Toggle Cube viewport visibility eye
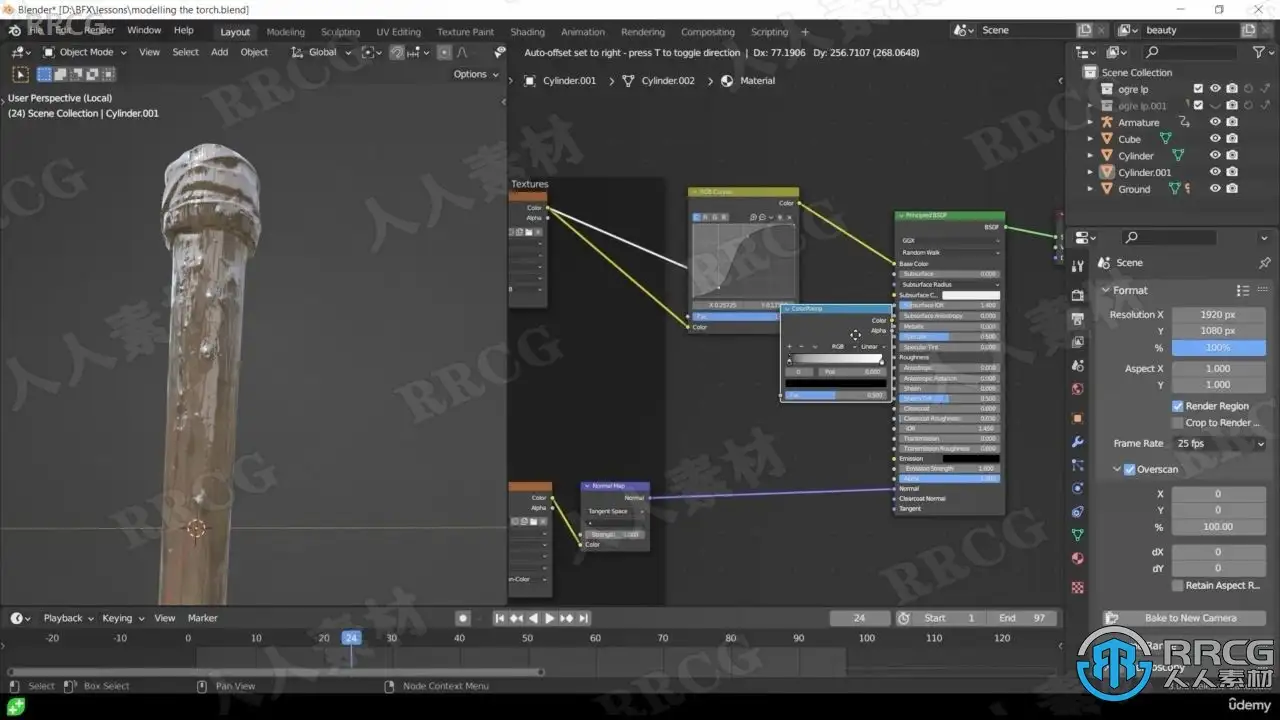This screenshot has height=720, width=1280. (1215, 139)
